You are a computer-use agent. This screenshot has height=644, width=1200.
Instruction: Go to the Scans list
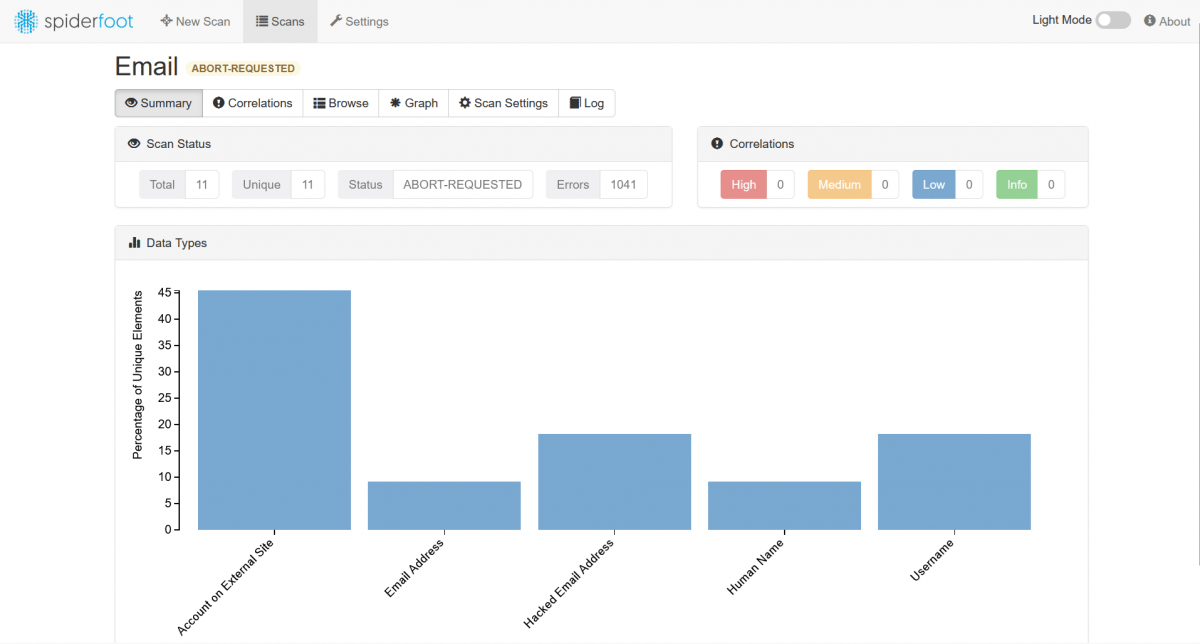click(x=280, y=21)
